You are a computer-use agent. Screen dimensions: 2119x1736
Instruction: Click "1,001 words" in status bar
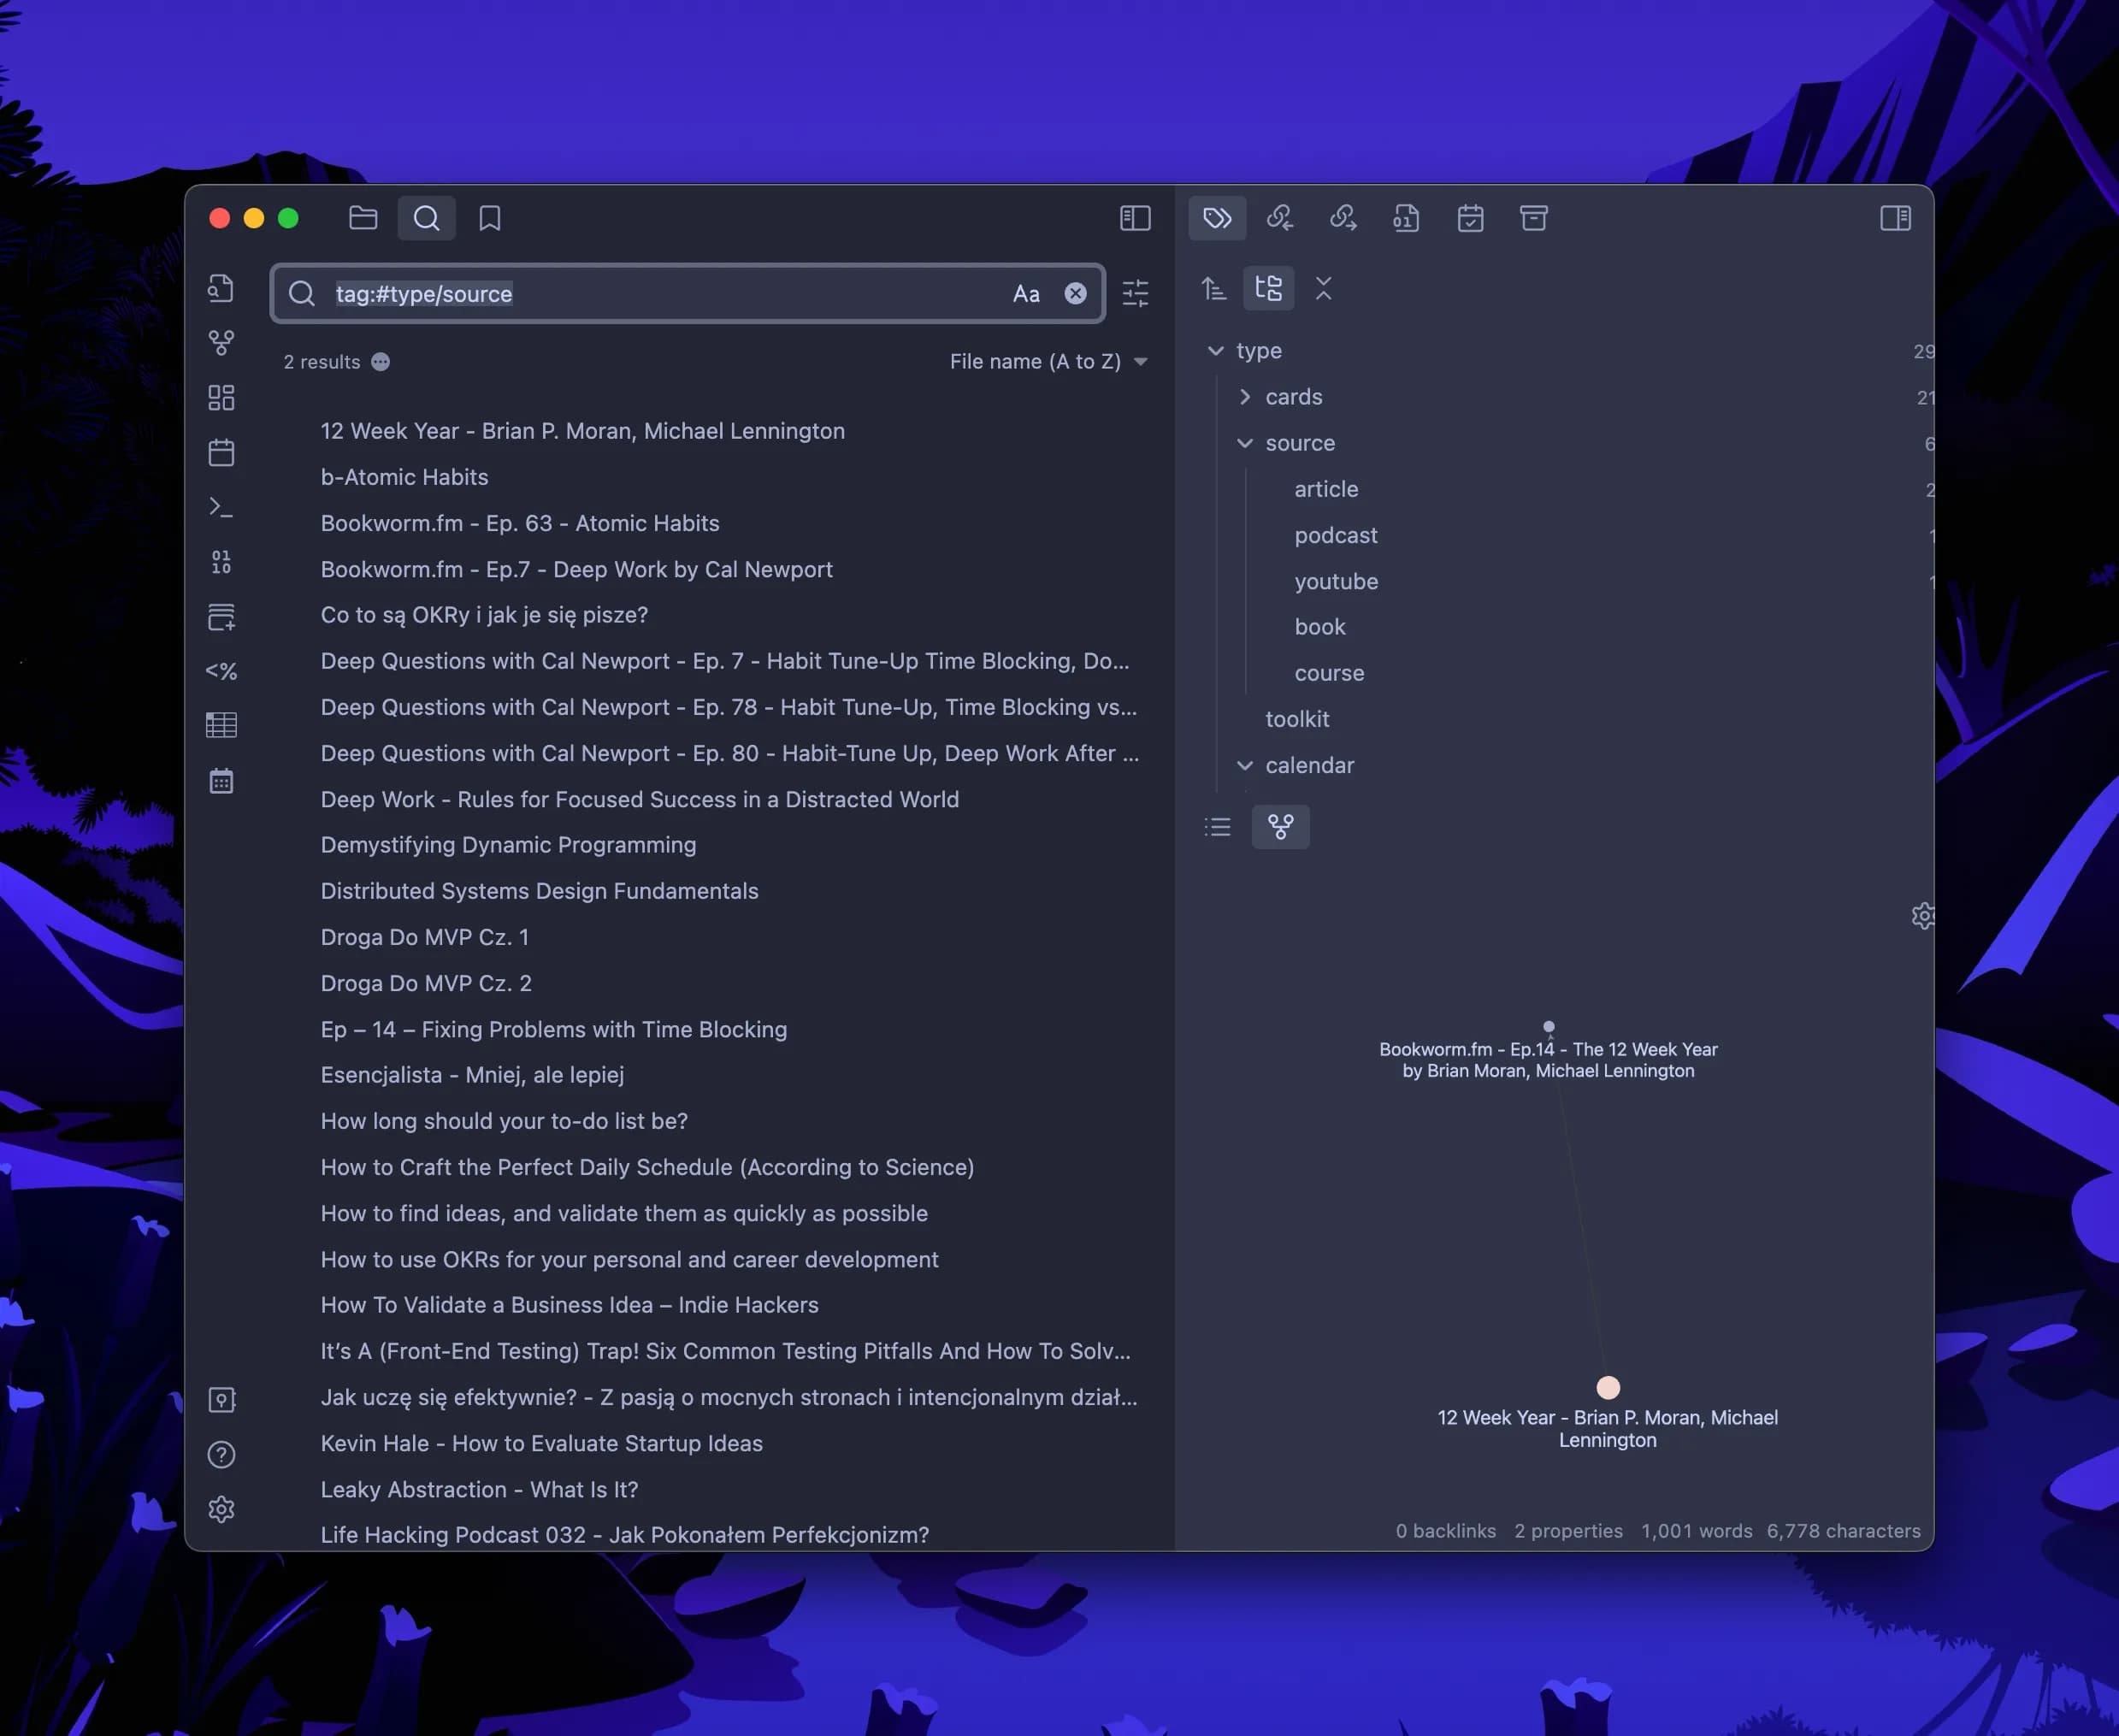pyautogui.click(x=1696, y=1531)
